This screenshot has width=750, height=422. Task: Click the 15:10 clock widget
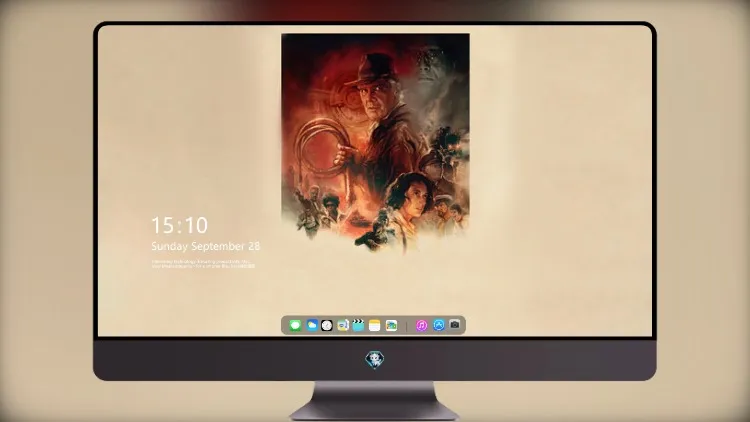coord(180,225)
